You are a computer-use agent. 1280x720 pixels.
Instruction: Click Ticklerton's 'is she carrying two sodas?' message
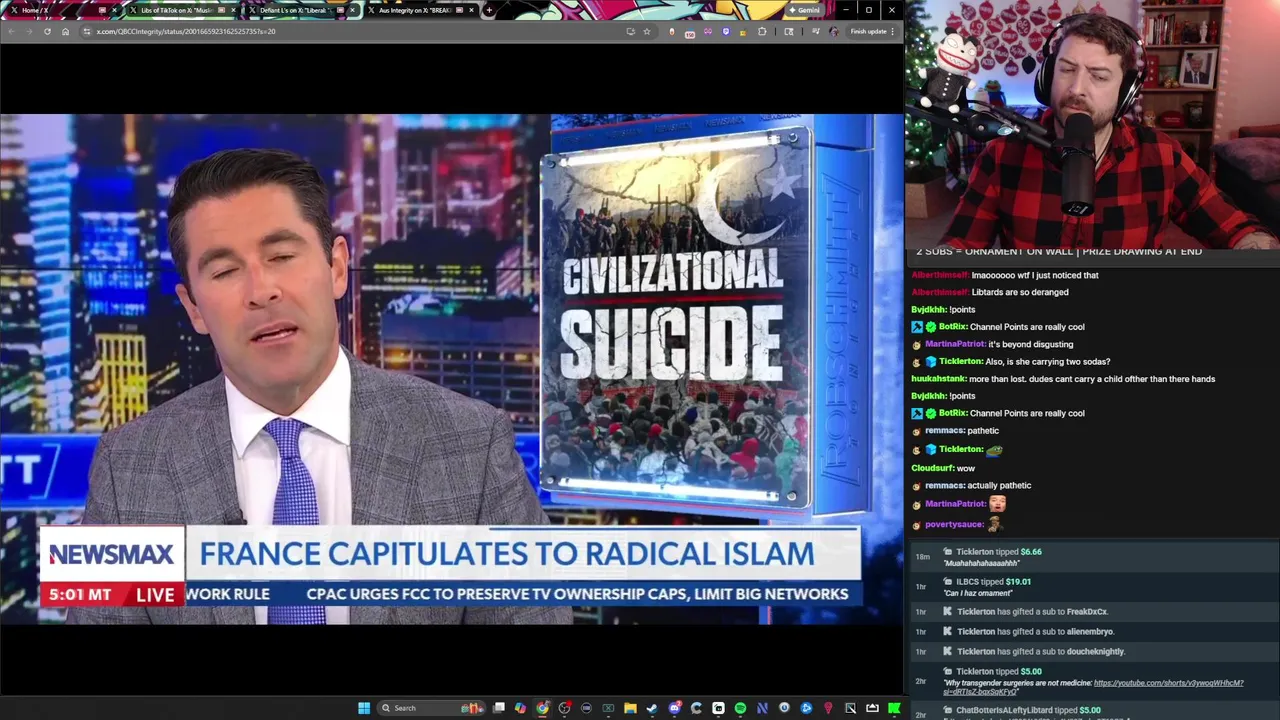[x=1048, y=362]
